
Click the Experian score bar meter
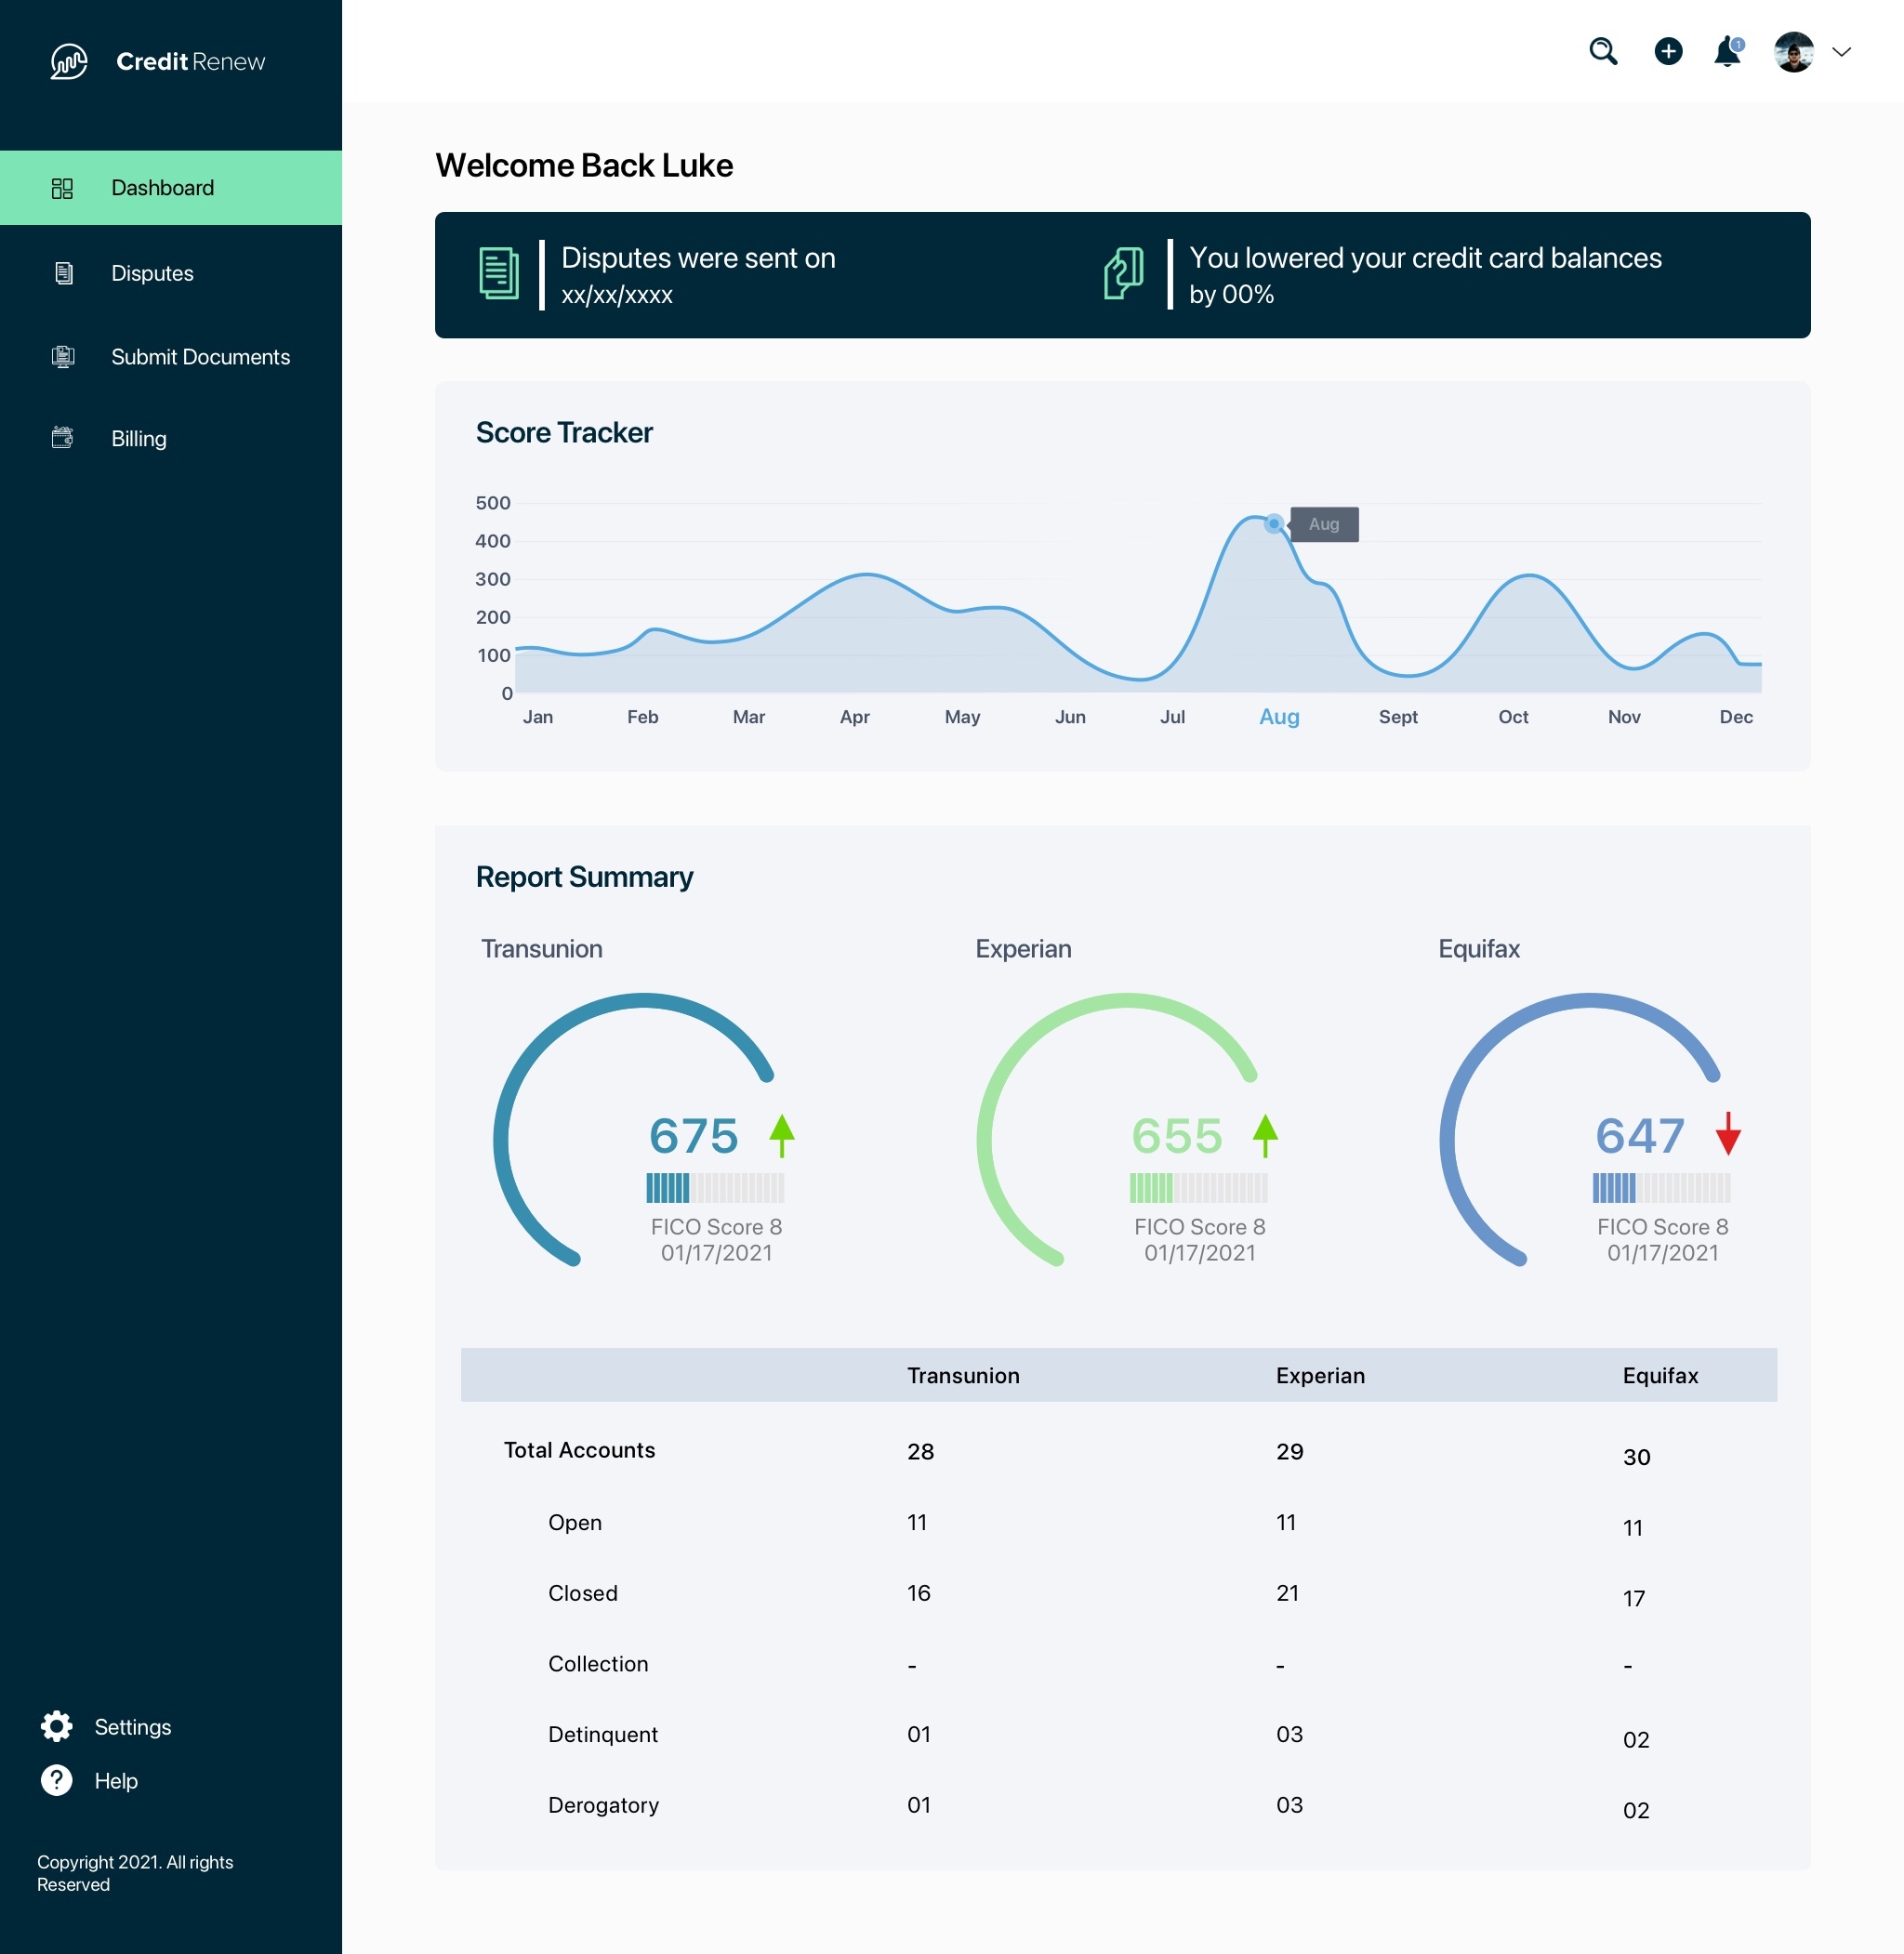click(x=1198, y=1188)
